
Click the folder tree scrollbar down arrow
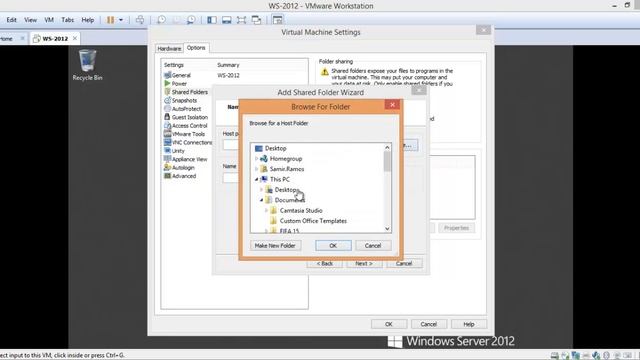[x=387, y=229]
